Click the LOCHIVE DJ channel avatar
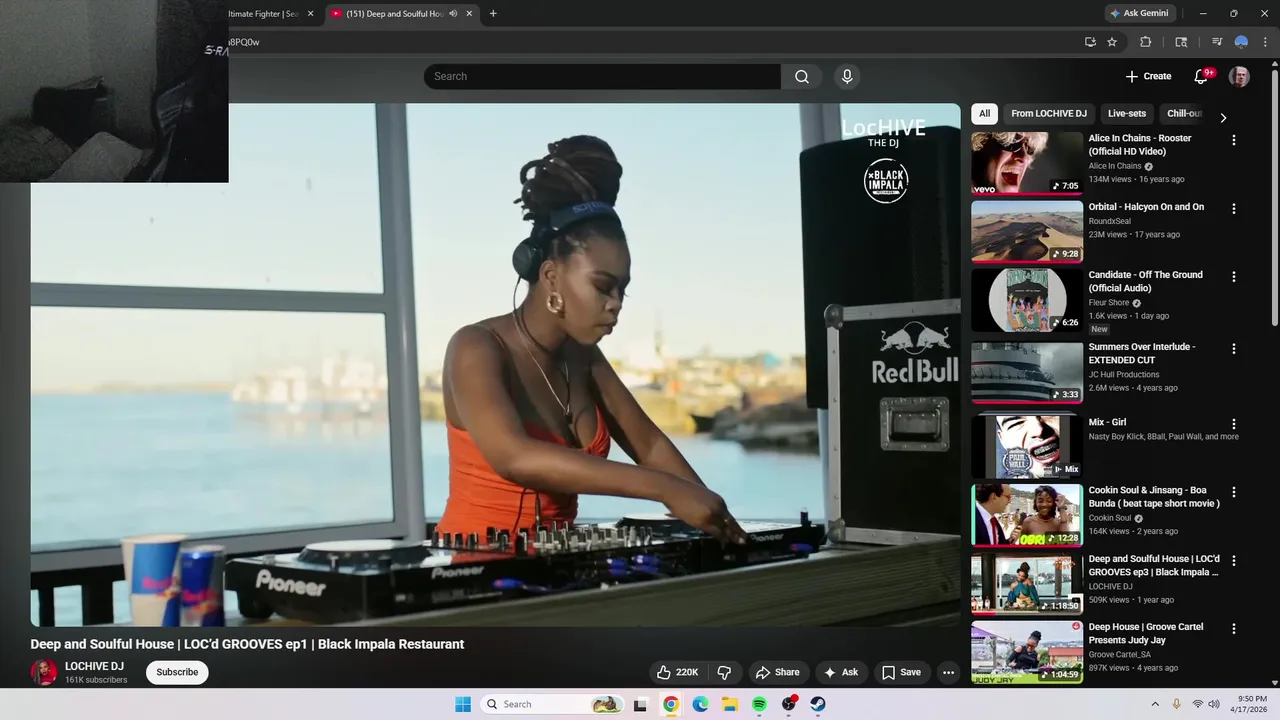This screenshot has height=720, width=1280. 44,672
